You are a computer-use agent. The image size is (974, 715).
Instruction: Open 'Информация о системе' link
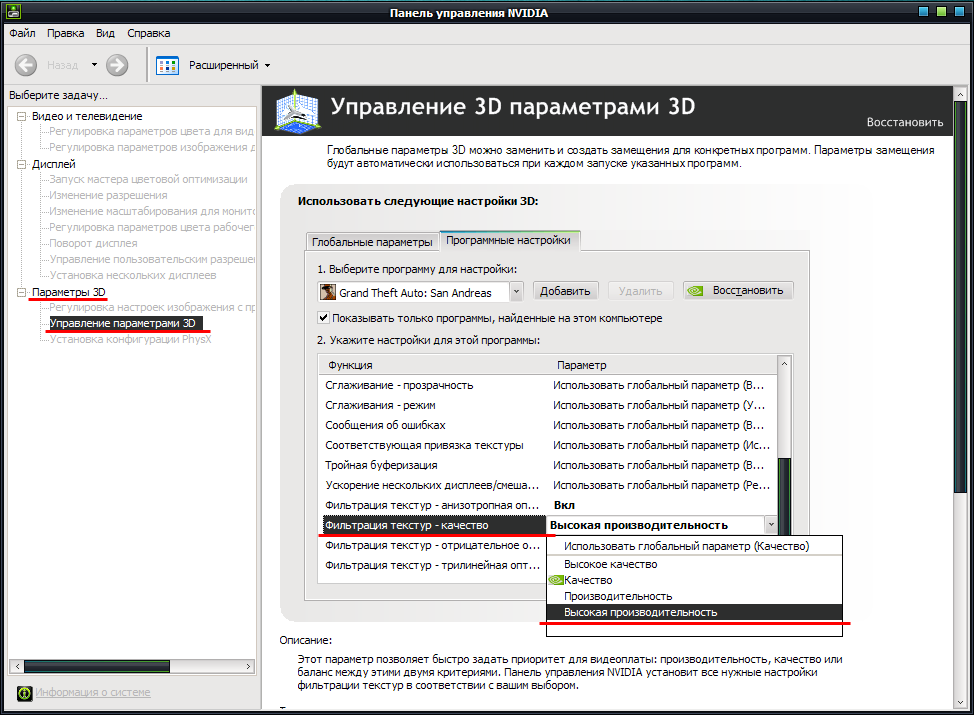93,692
